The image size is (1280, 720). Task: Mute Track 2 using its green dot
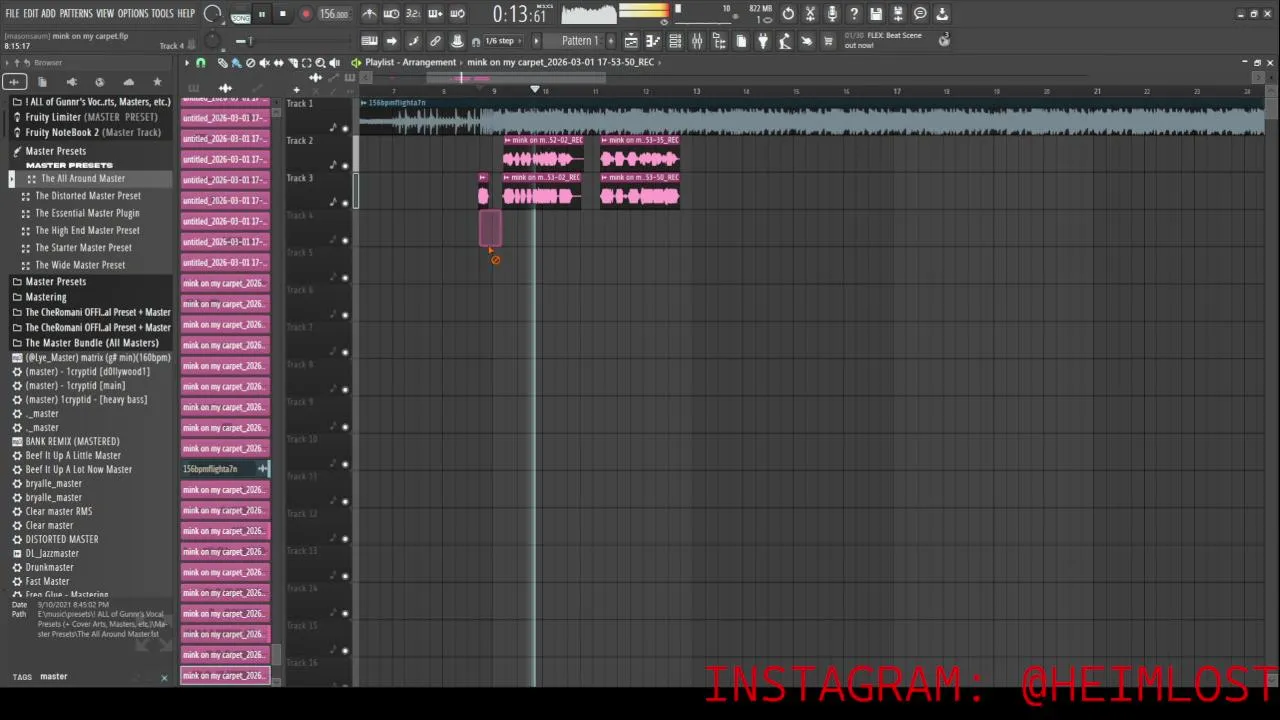[x=346, y=165]
